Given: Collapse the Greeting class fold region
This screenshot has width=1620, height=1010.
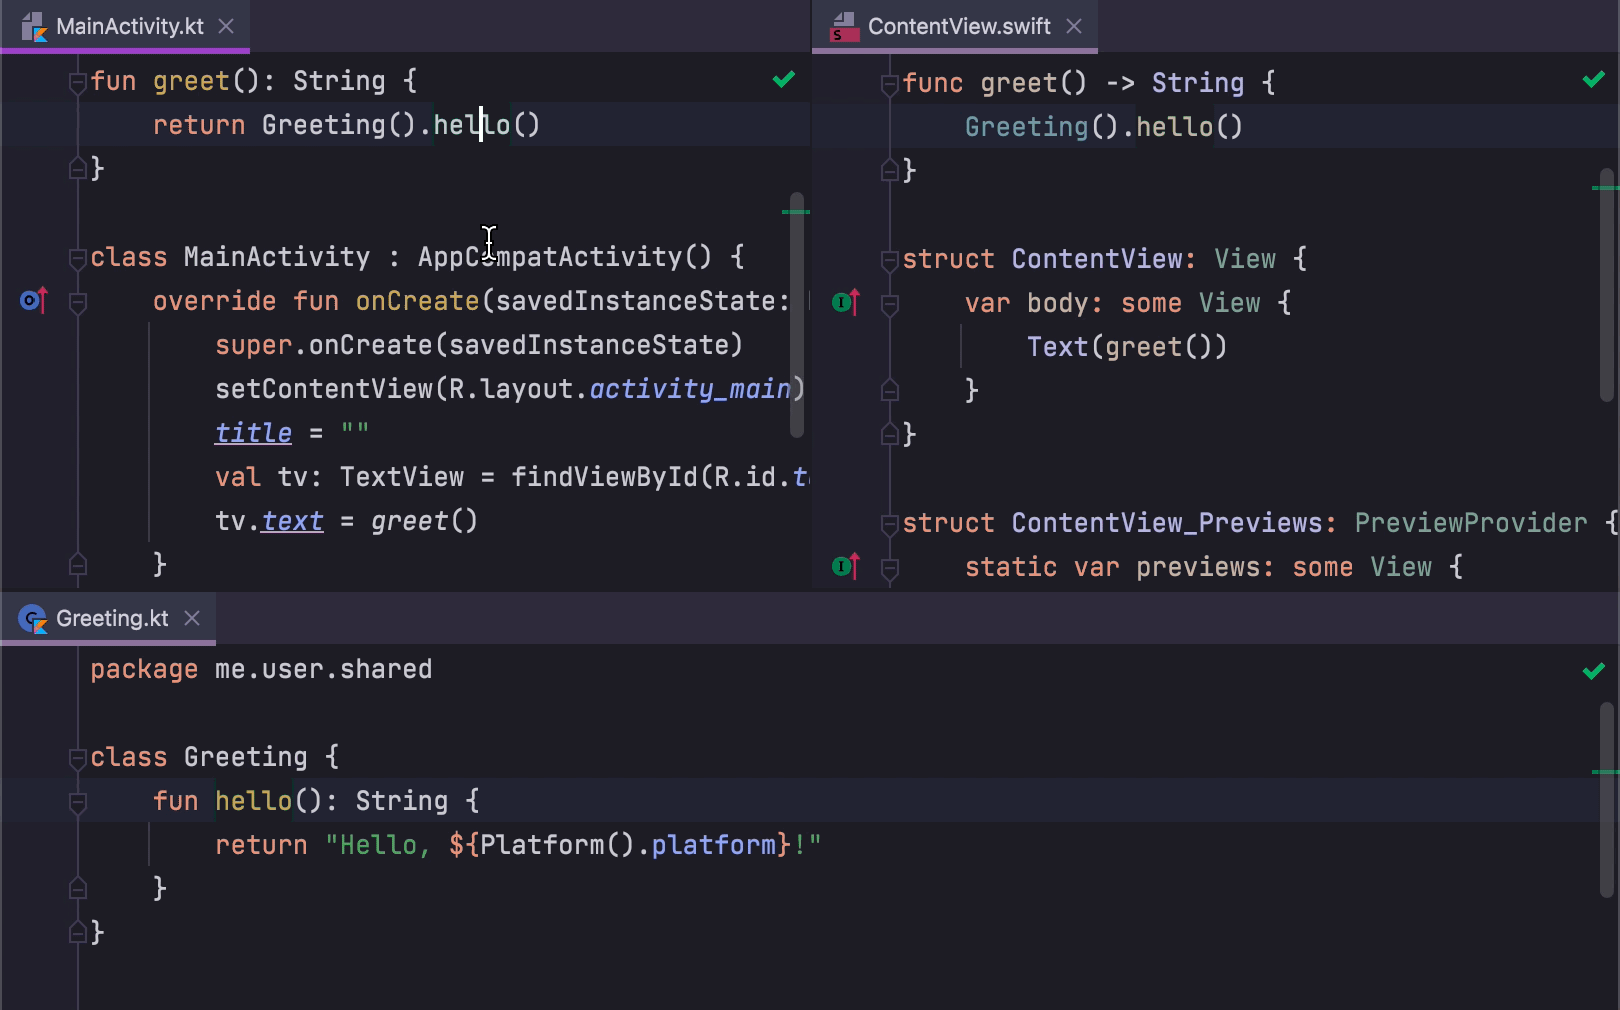Looking at the screenshot, I should click(77, 758).
